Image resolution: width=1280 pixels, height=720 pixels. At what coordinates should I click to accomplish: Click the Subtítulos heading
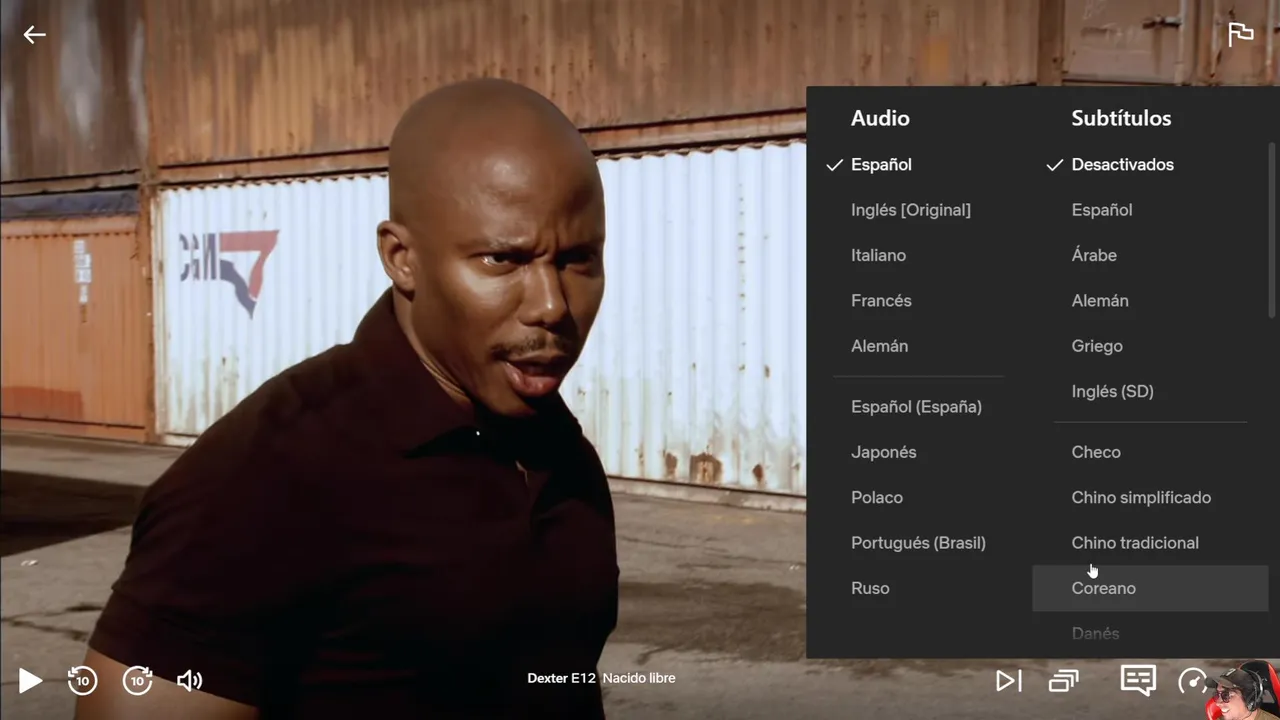click(1121, 118)
